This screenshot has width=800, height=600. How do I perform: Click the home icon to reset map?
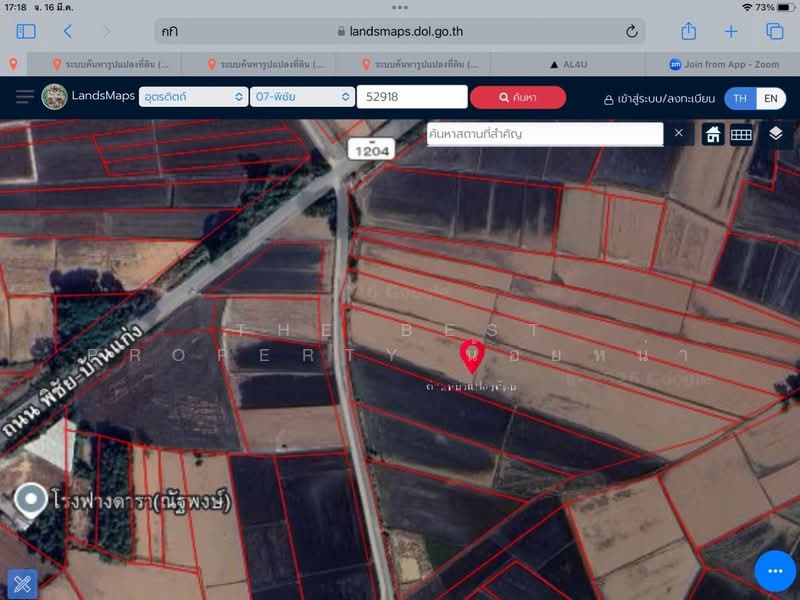click(715, 133)
